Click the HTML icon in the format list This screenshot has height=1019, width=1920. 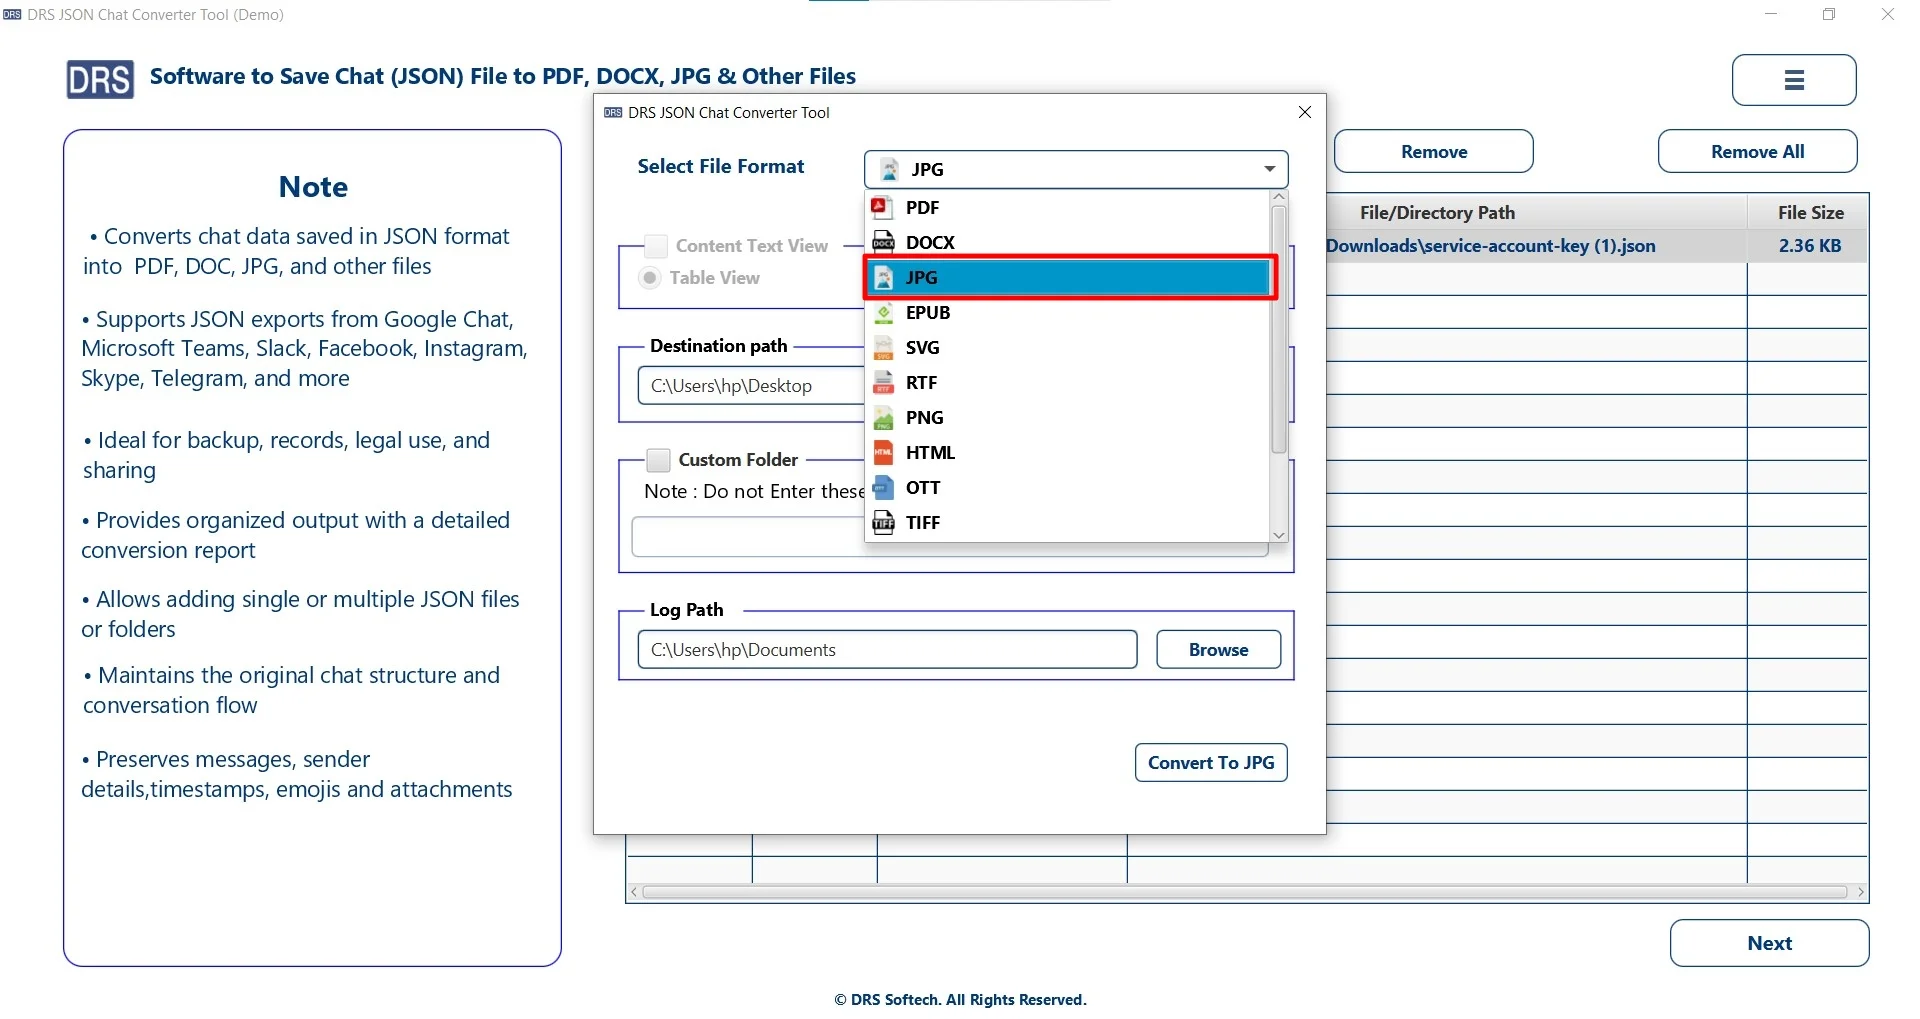[883, 453]
